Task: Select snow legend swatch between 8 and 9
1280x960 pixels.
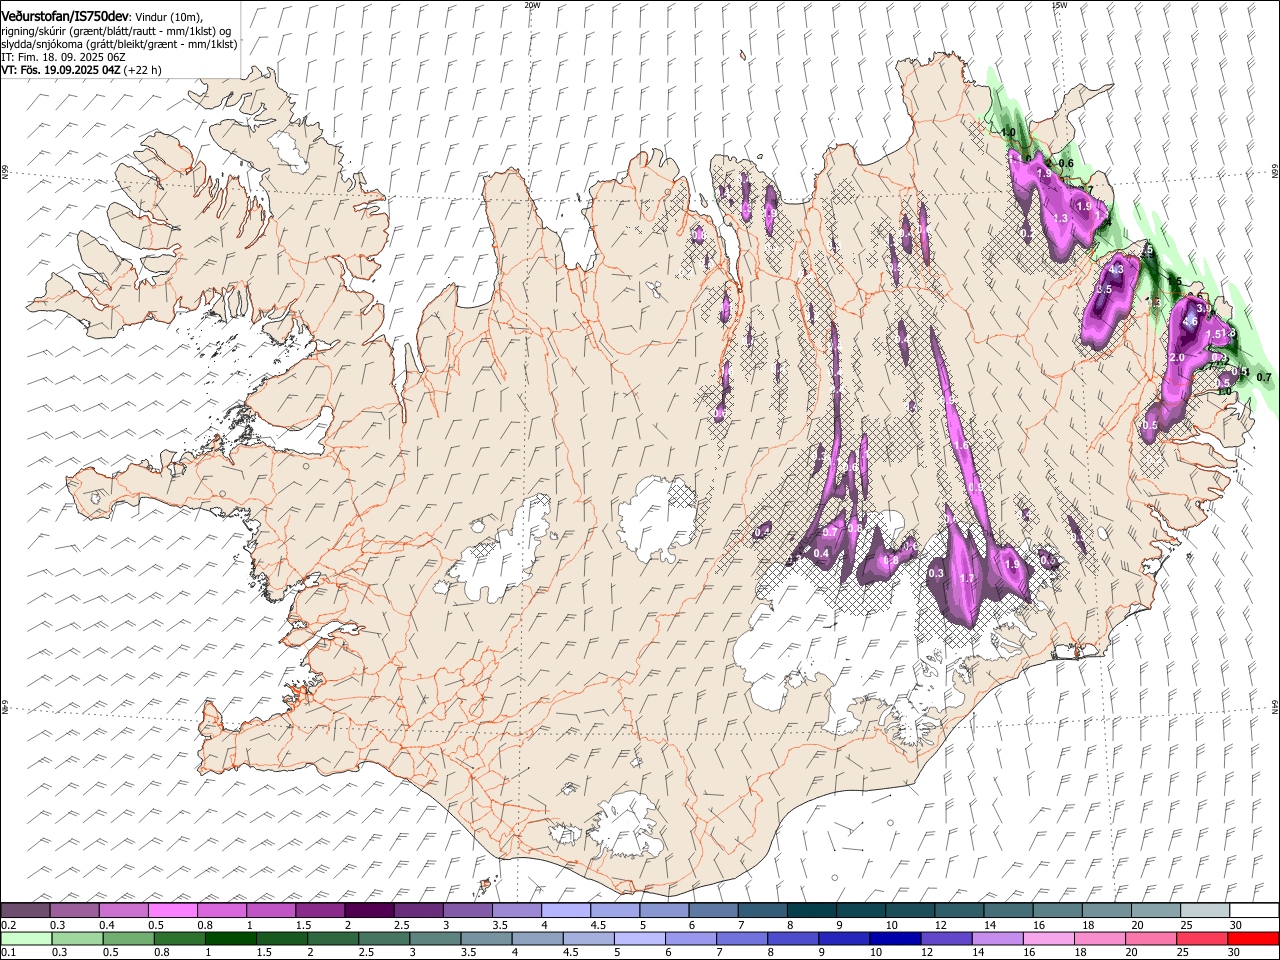Action: (x=811, y=910)
